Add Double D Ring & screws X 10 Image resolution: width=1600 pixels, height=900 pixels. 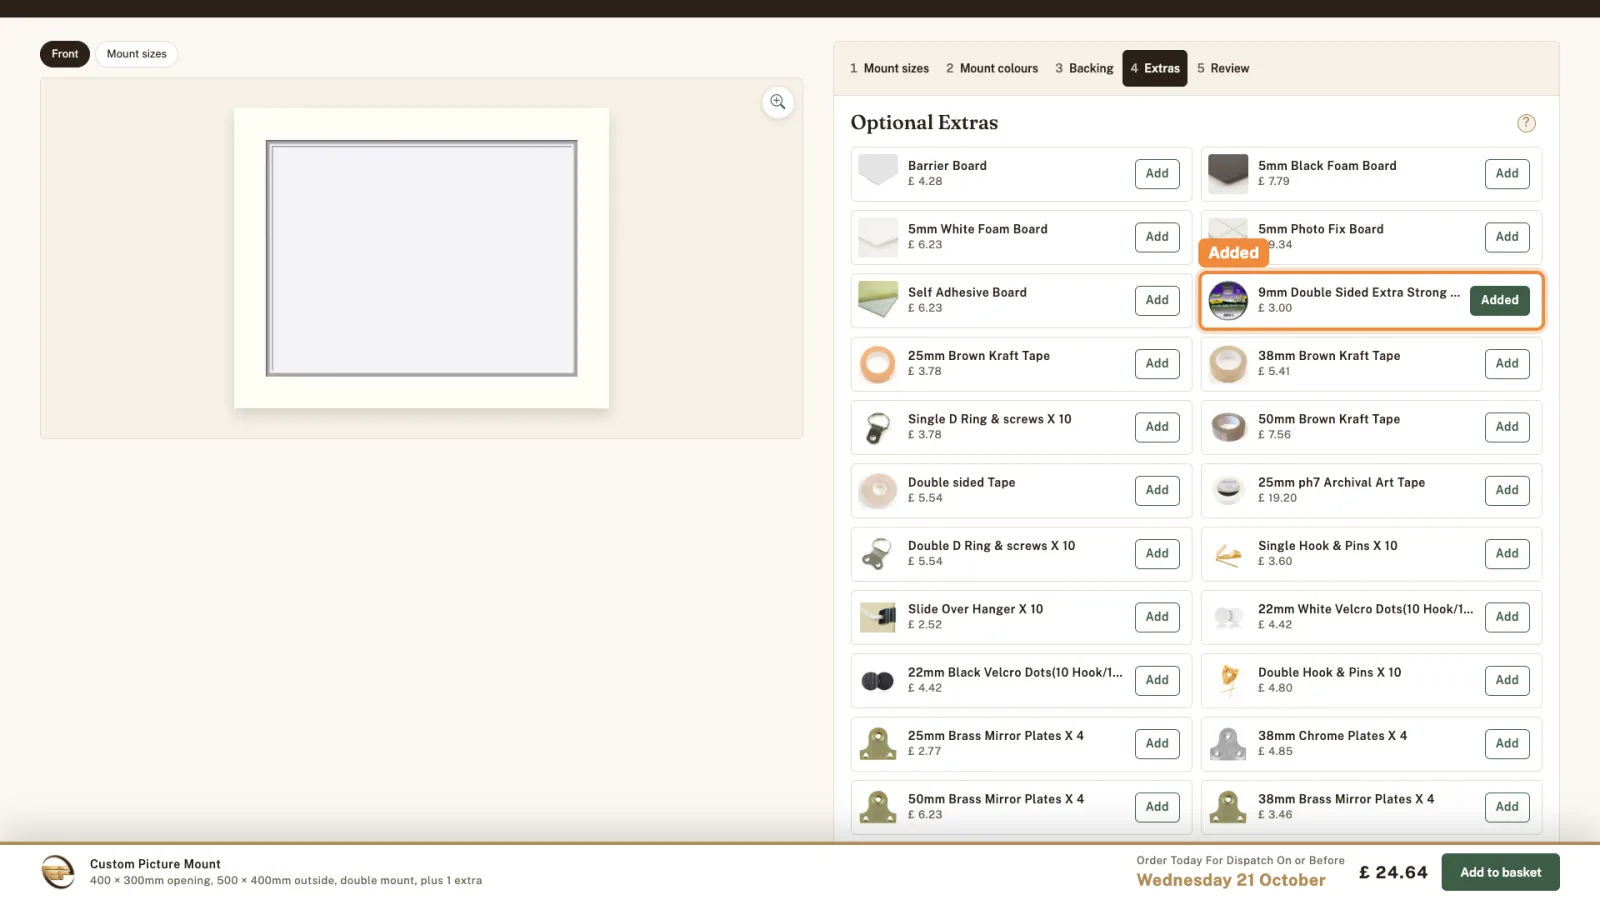pos(1157,553)
